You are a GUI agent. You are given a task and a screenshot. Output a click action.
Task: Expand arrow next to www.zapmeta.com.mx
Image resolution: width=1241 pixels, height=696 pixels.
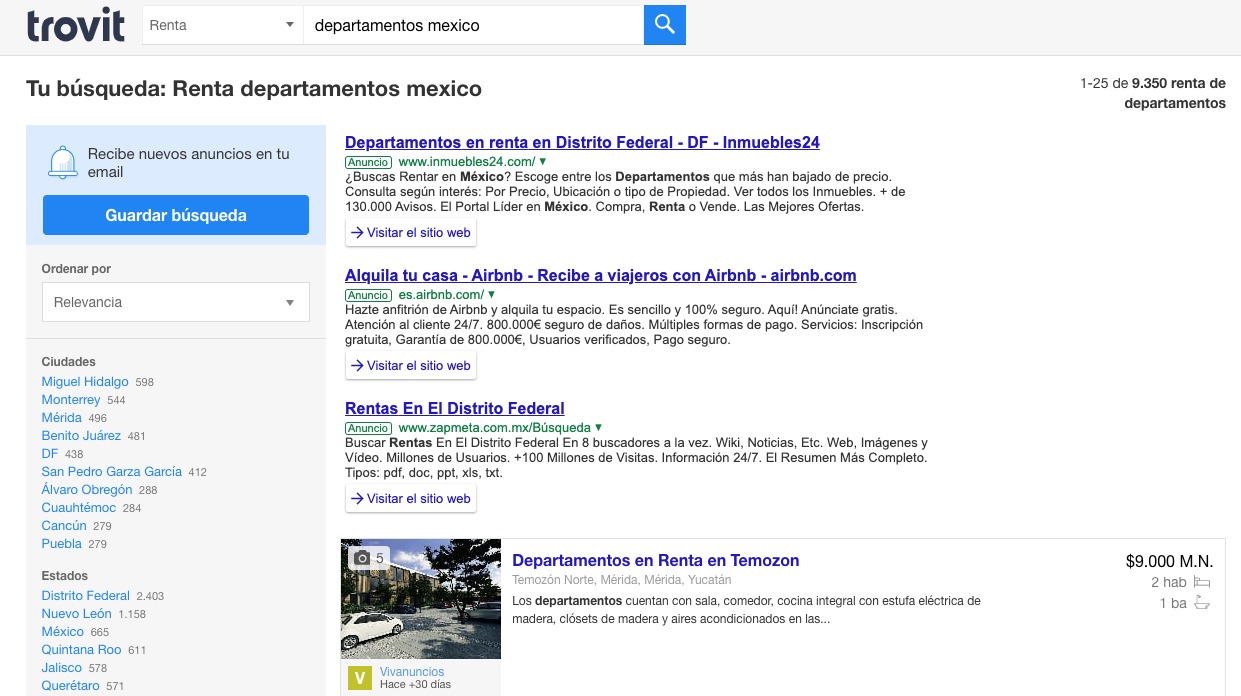pos(599,427)
